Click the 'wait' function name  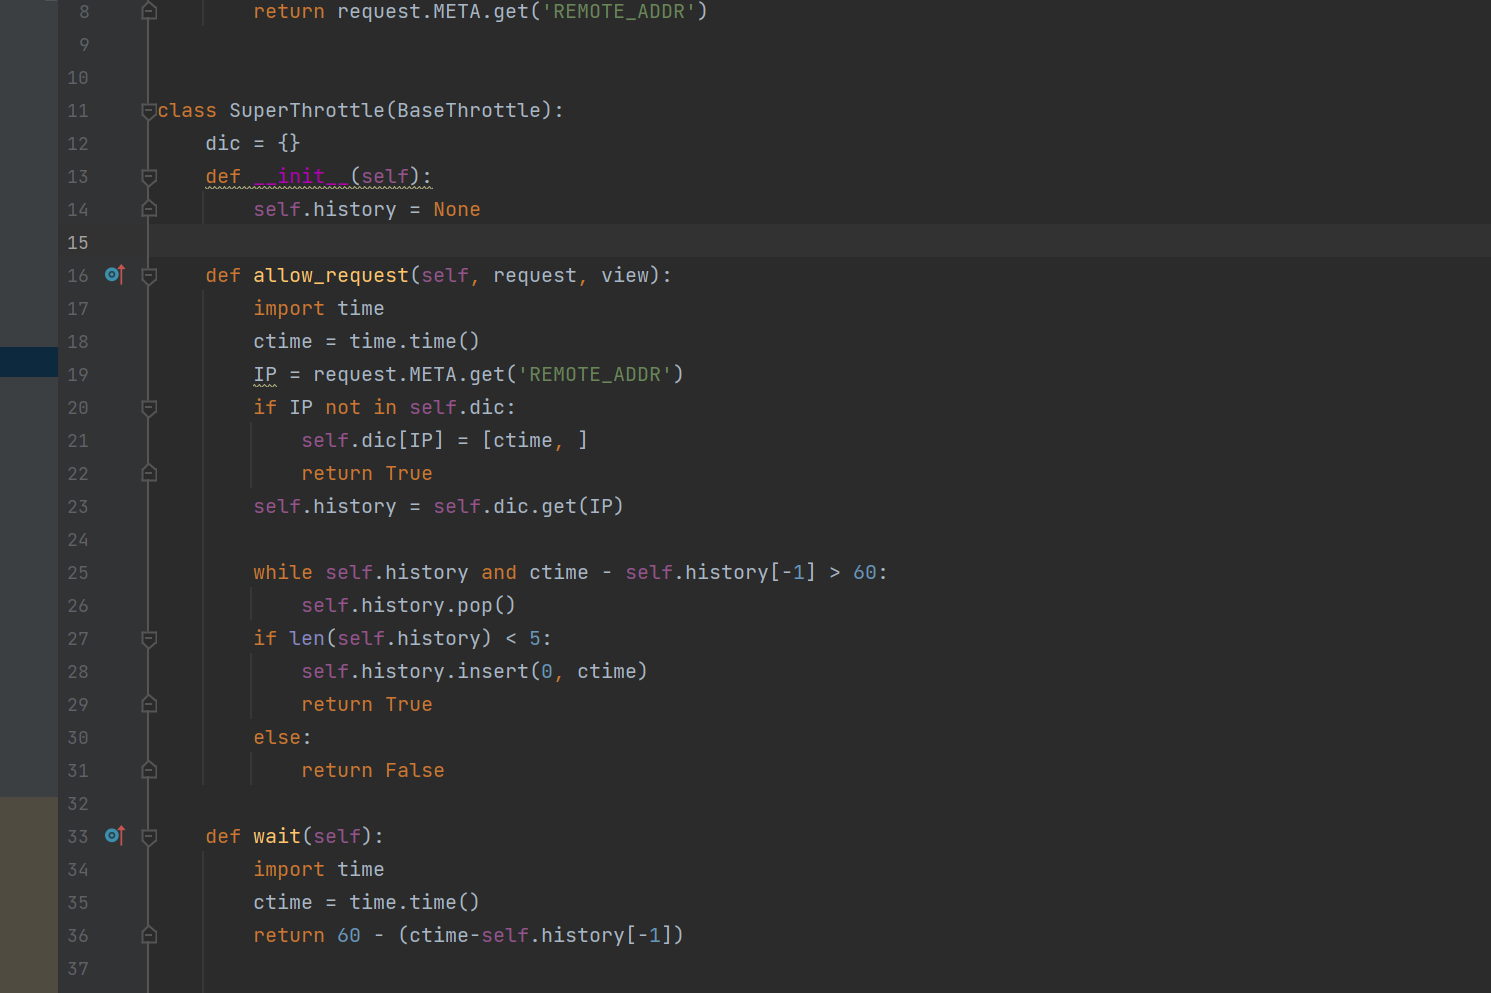[x=277, y=836]
